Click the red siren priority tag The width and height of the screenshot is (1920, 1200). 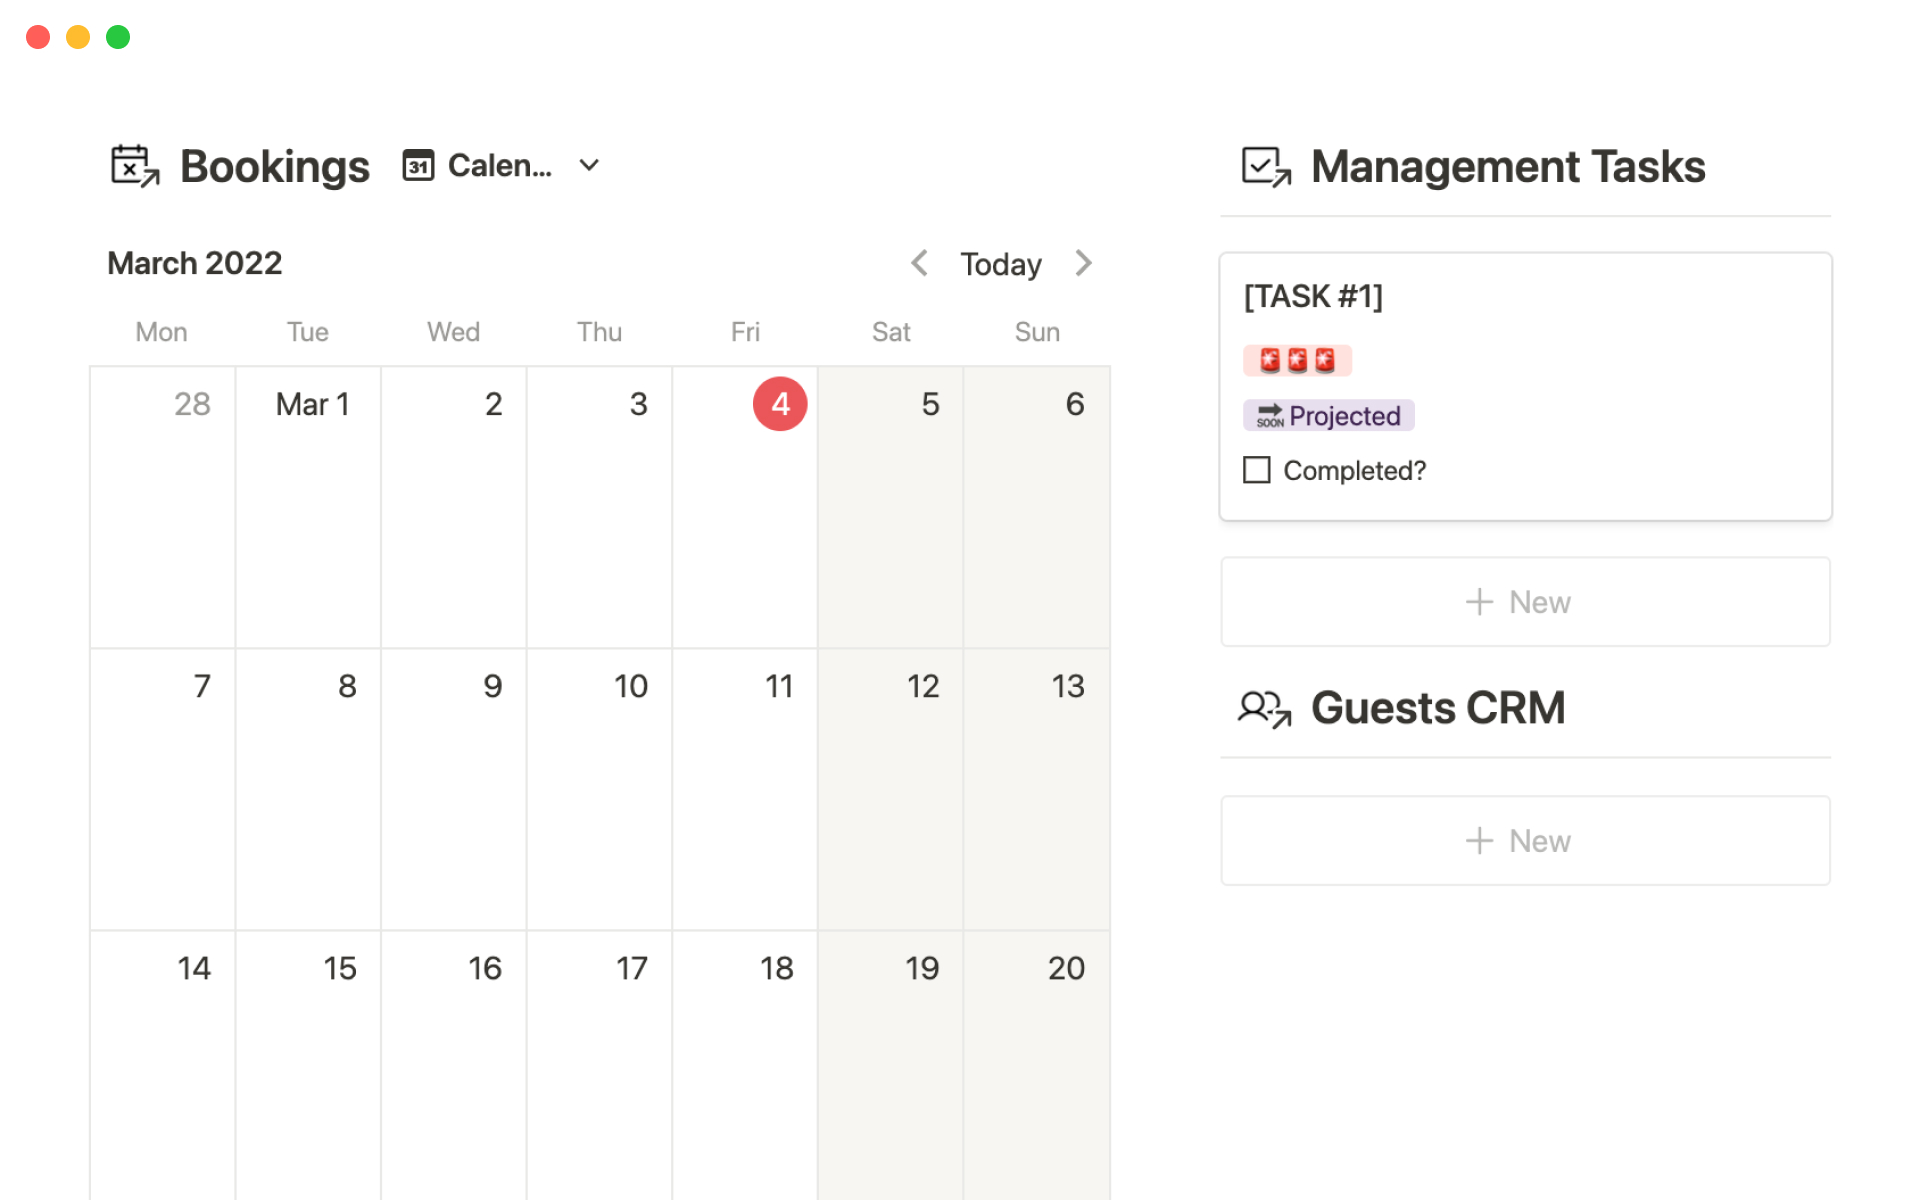click(x=1297, y=360)
